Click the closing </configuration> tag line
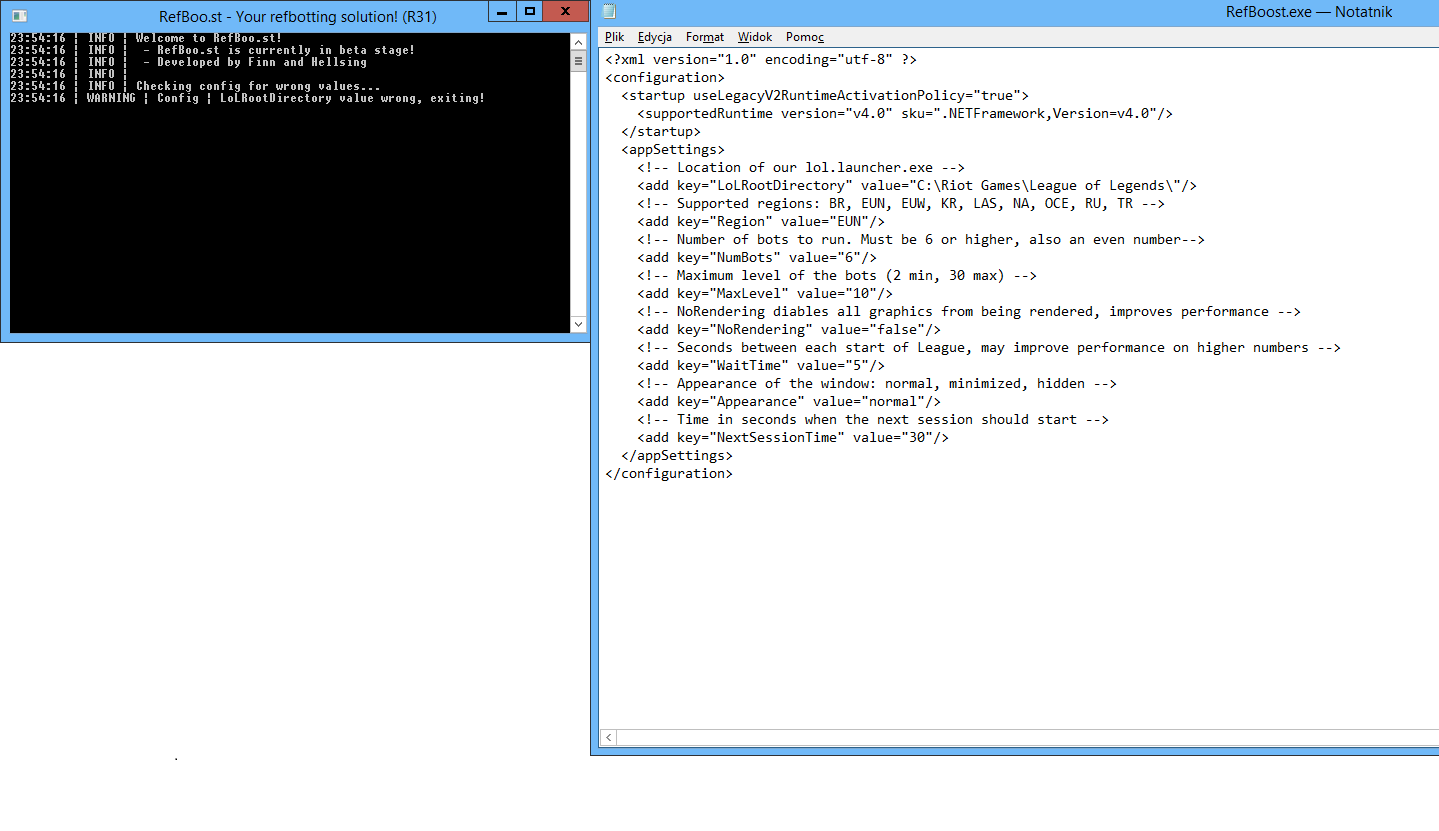 (669, 474)
